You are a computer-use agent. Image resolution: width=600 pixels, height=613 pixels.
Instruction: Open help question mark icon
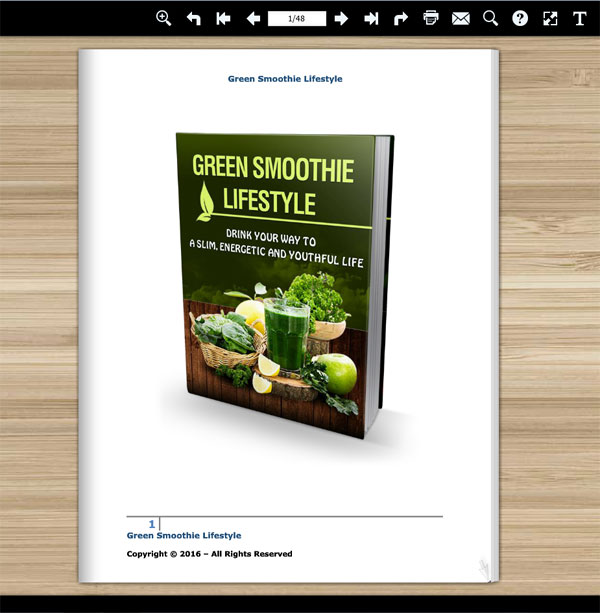(520, 18)
